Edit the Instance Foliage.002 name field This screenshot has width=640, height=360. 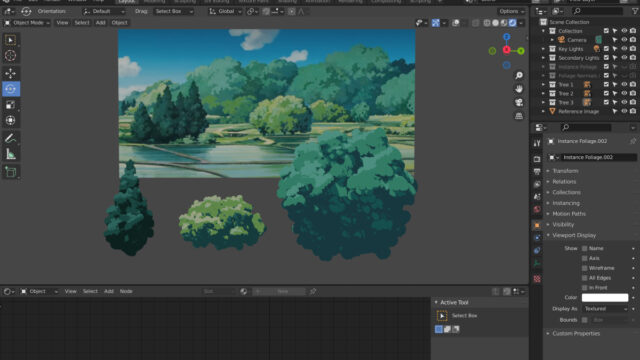(x=598, y=157)
